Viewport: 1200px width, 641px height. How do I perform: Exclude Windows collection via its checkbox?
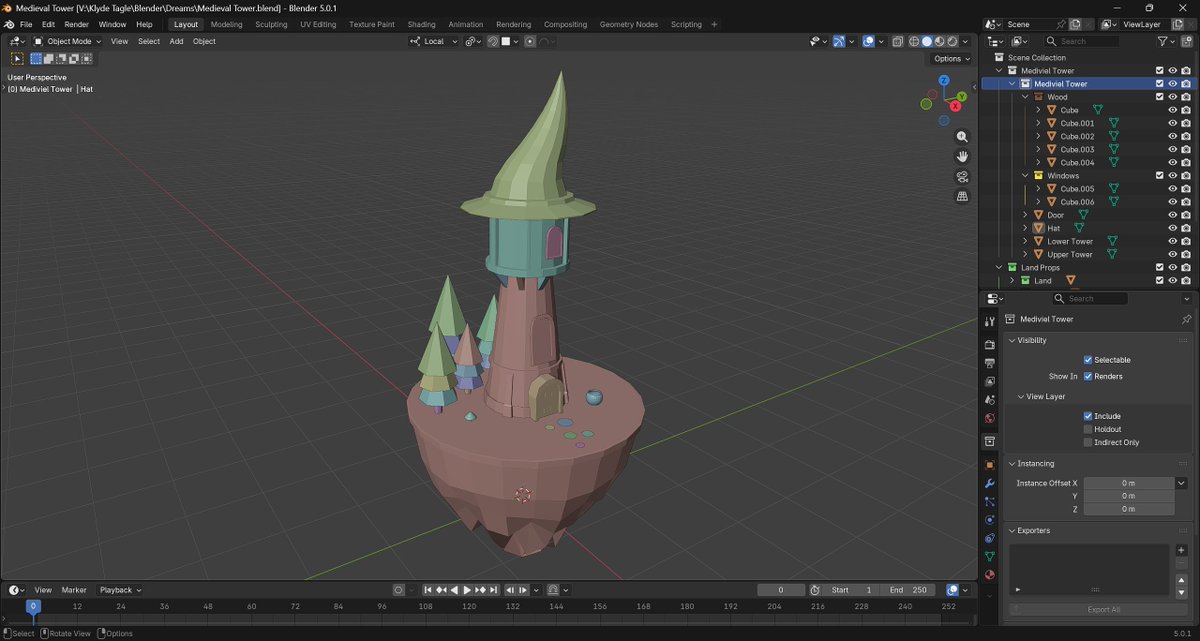pos(1159,175)
